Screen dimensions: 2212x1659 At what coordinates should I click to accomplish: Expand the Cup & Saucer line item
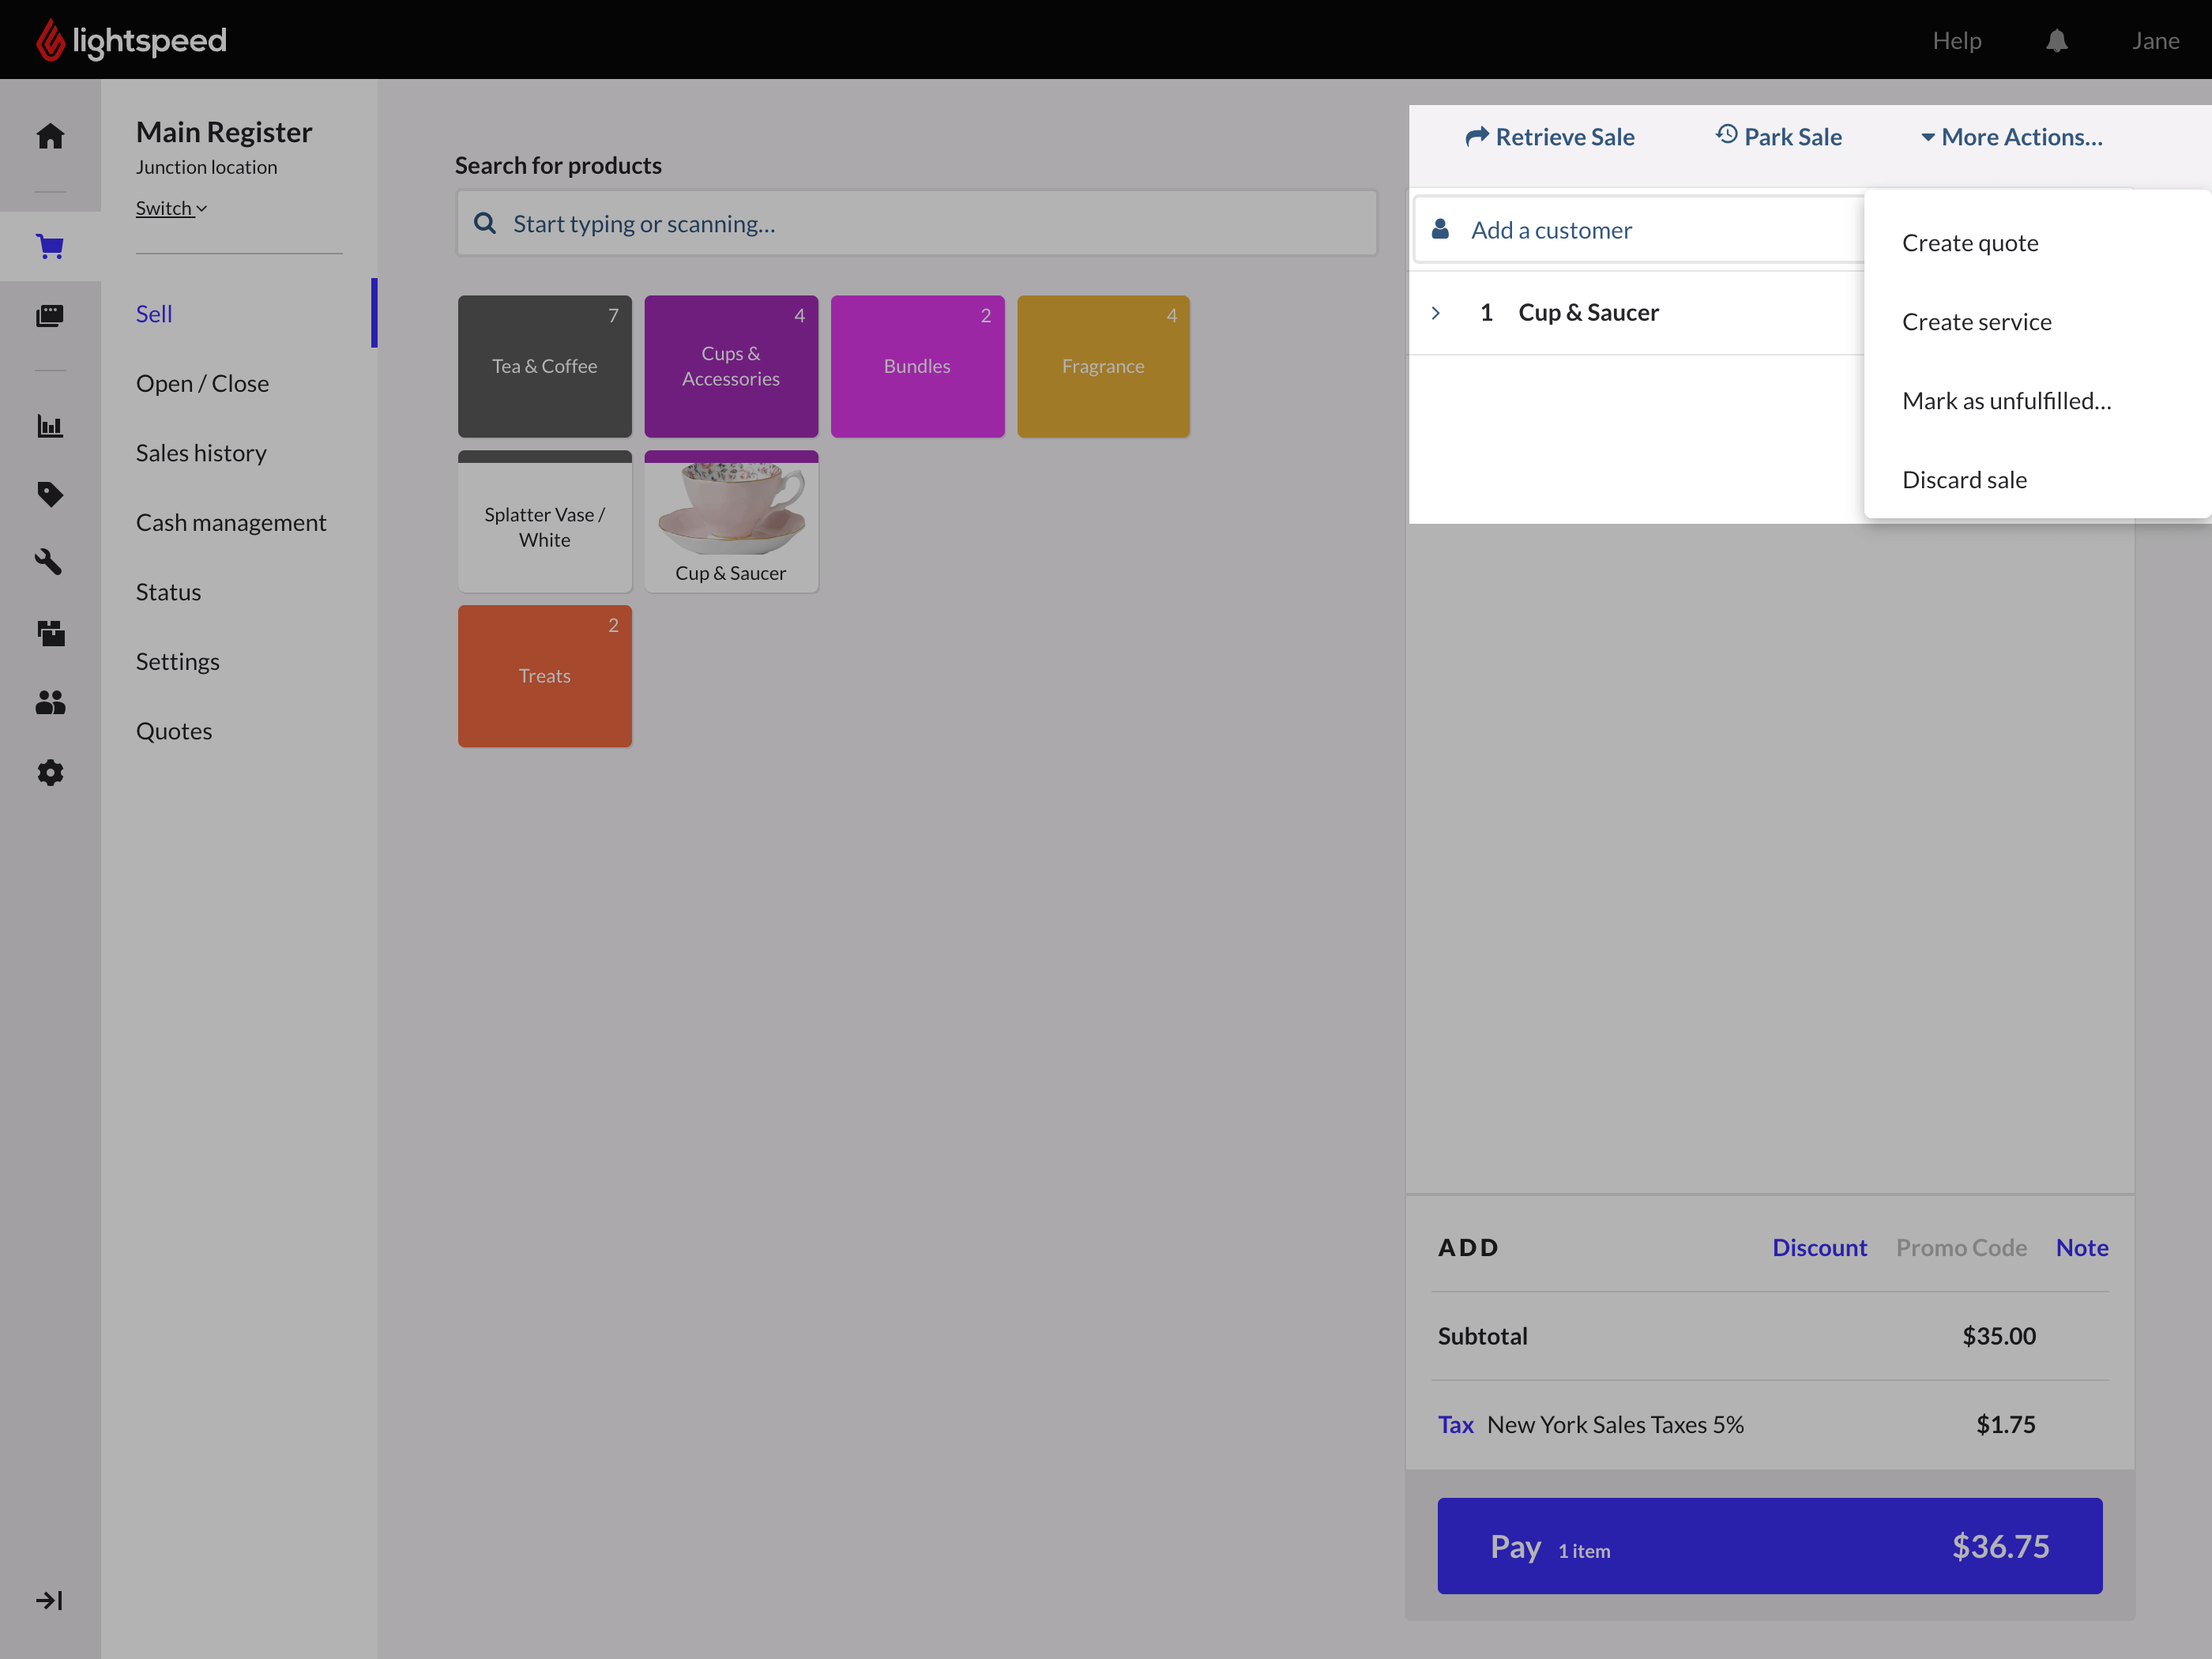coord(1436,313)
